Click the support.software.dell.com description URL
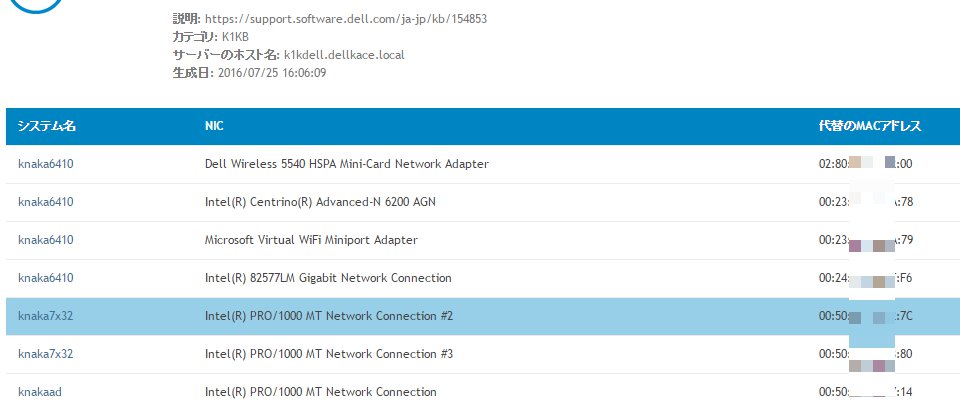The height and width of the screenshot is (406, 960). tap(346, 19)
